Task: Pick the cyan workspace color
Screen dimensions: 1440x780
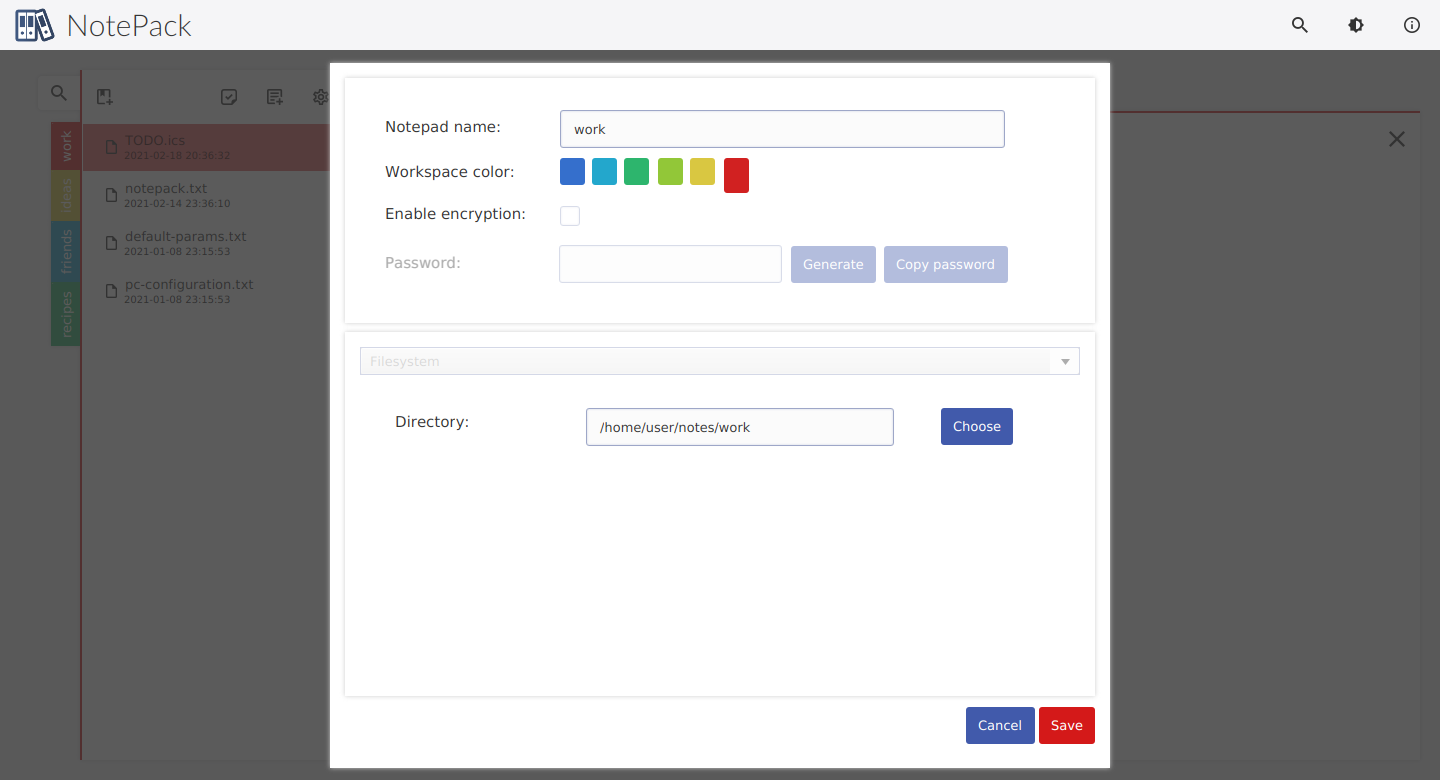Action: click(604, 172)
